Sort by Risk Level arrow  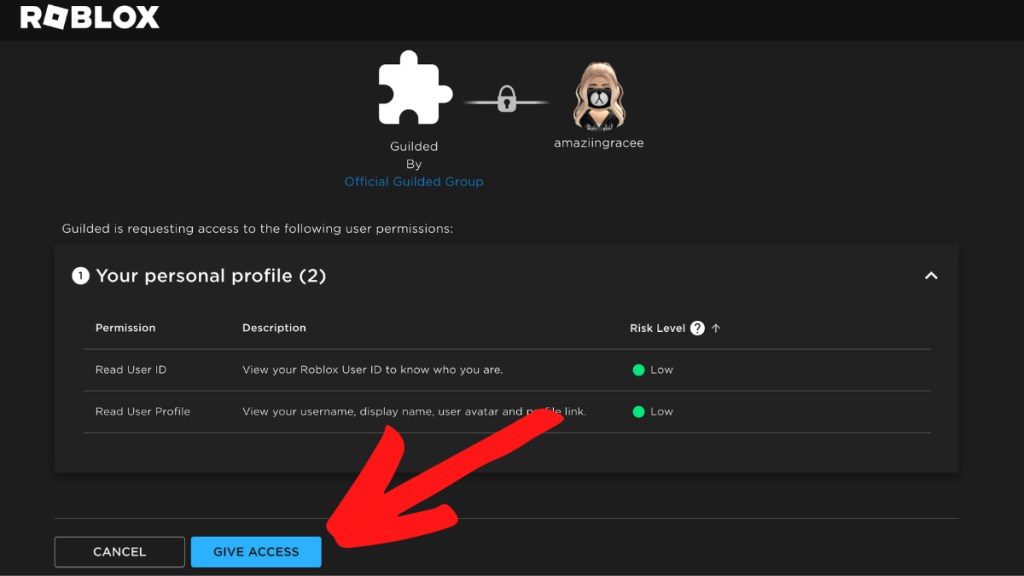(716, 328)
